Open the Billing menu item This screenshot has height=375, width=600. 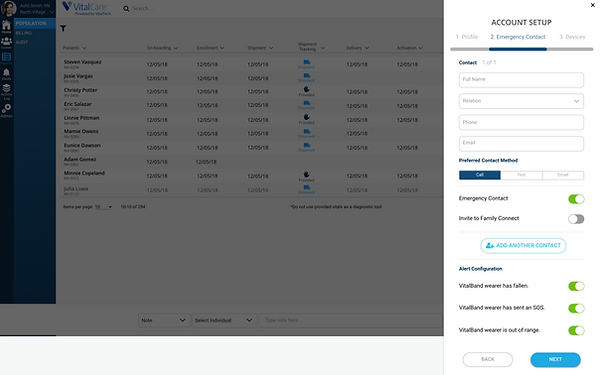(24, 33)
